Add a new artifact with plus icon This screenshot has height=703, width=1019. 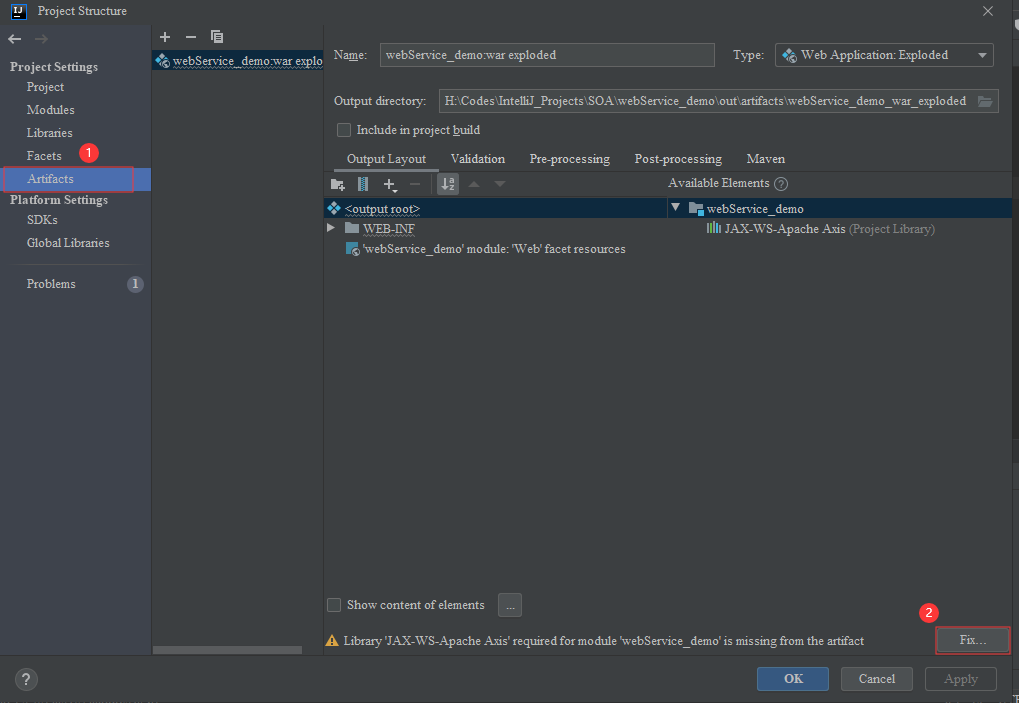[165, 37]
